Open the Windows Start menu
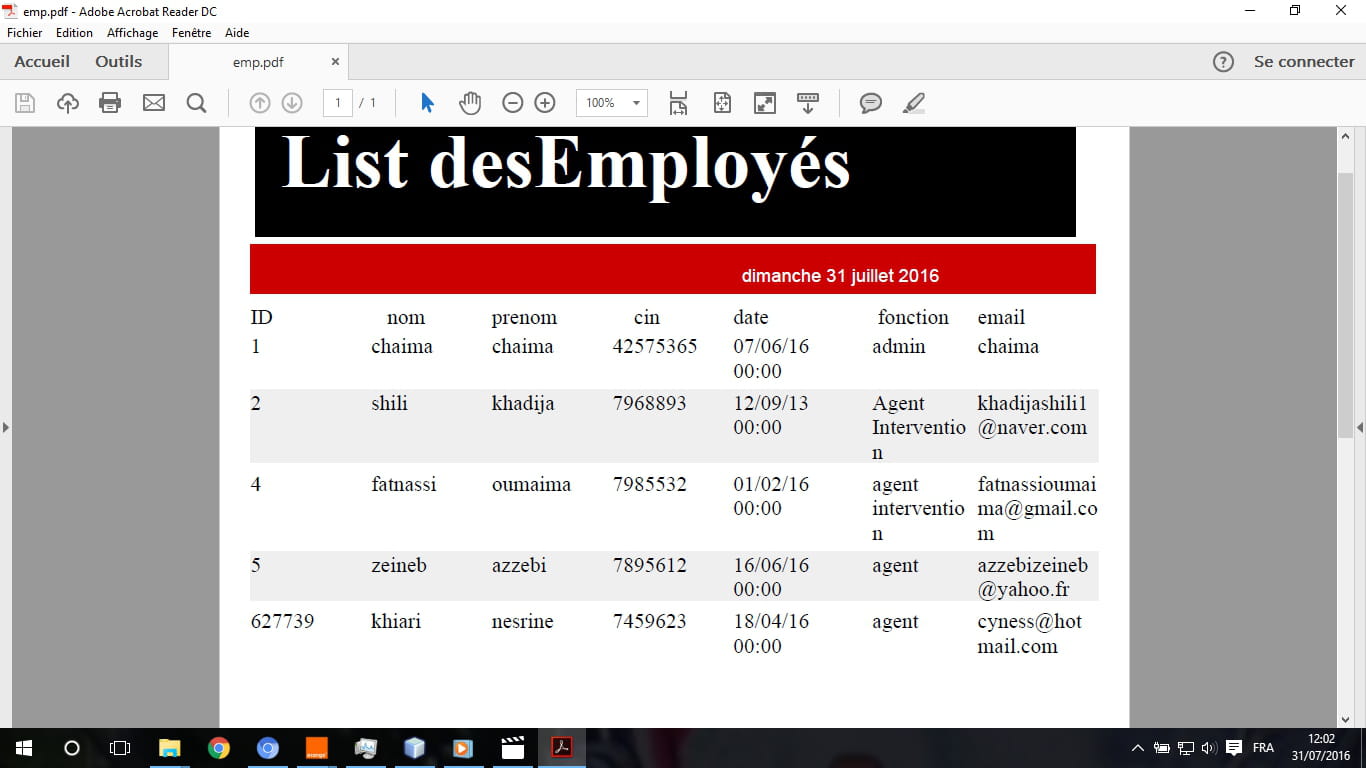This screenshot has width=1366, height=768. [24, 748]
